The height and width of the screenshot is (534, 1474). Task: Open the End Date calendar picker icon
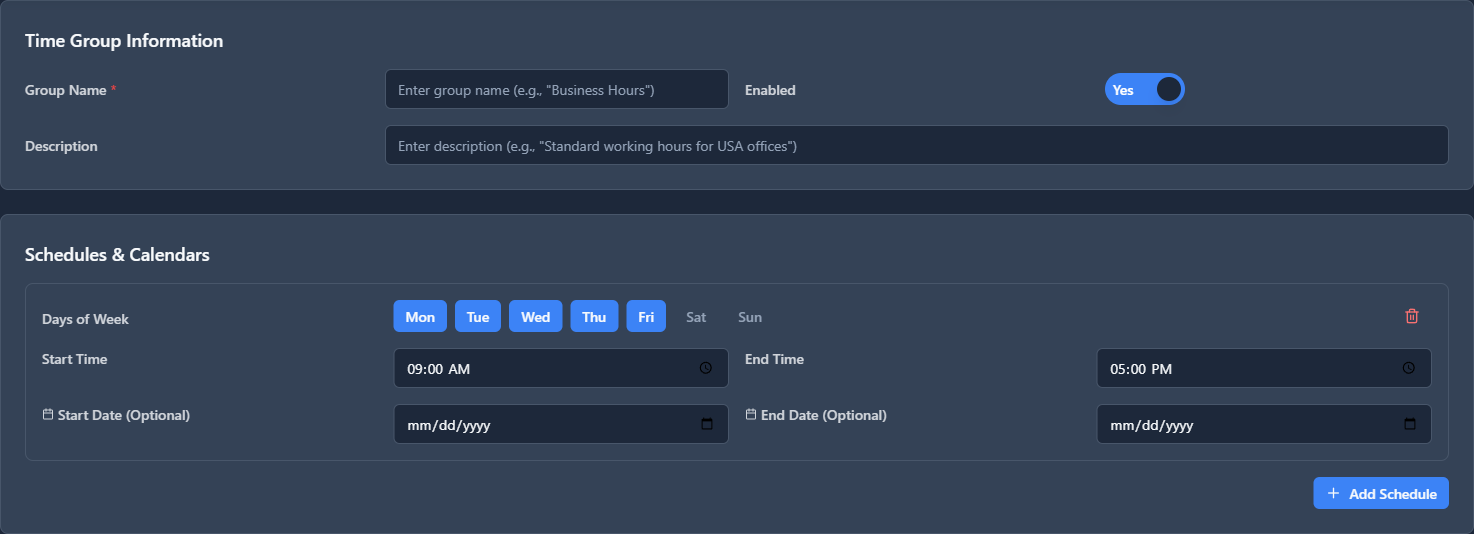1409,424
